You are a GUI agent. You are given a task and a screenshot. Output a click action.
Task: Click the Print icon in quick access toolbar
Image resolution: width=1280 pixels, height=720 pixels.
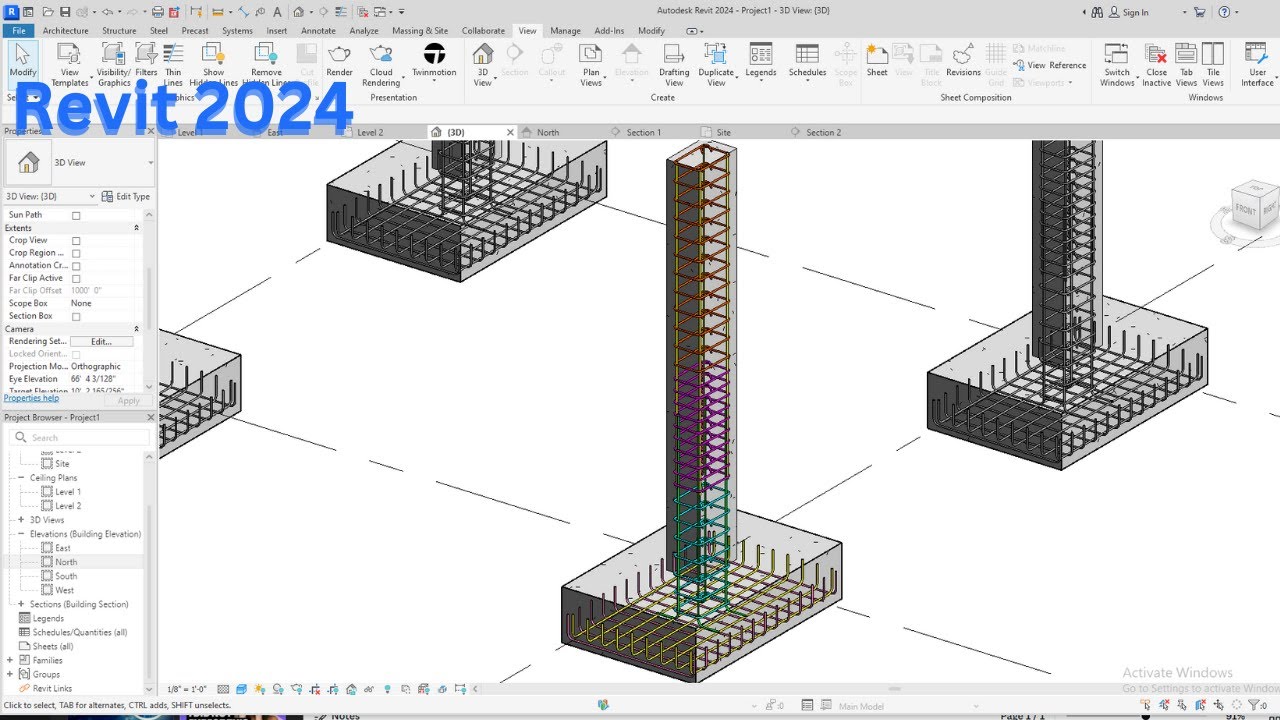(157, 12)
